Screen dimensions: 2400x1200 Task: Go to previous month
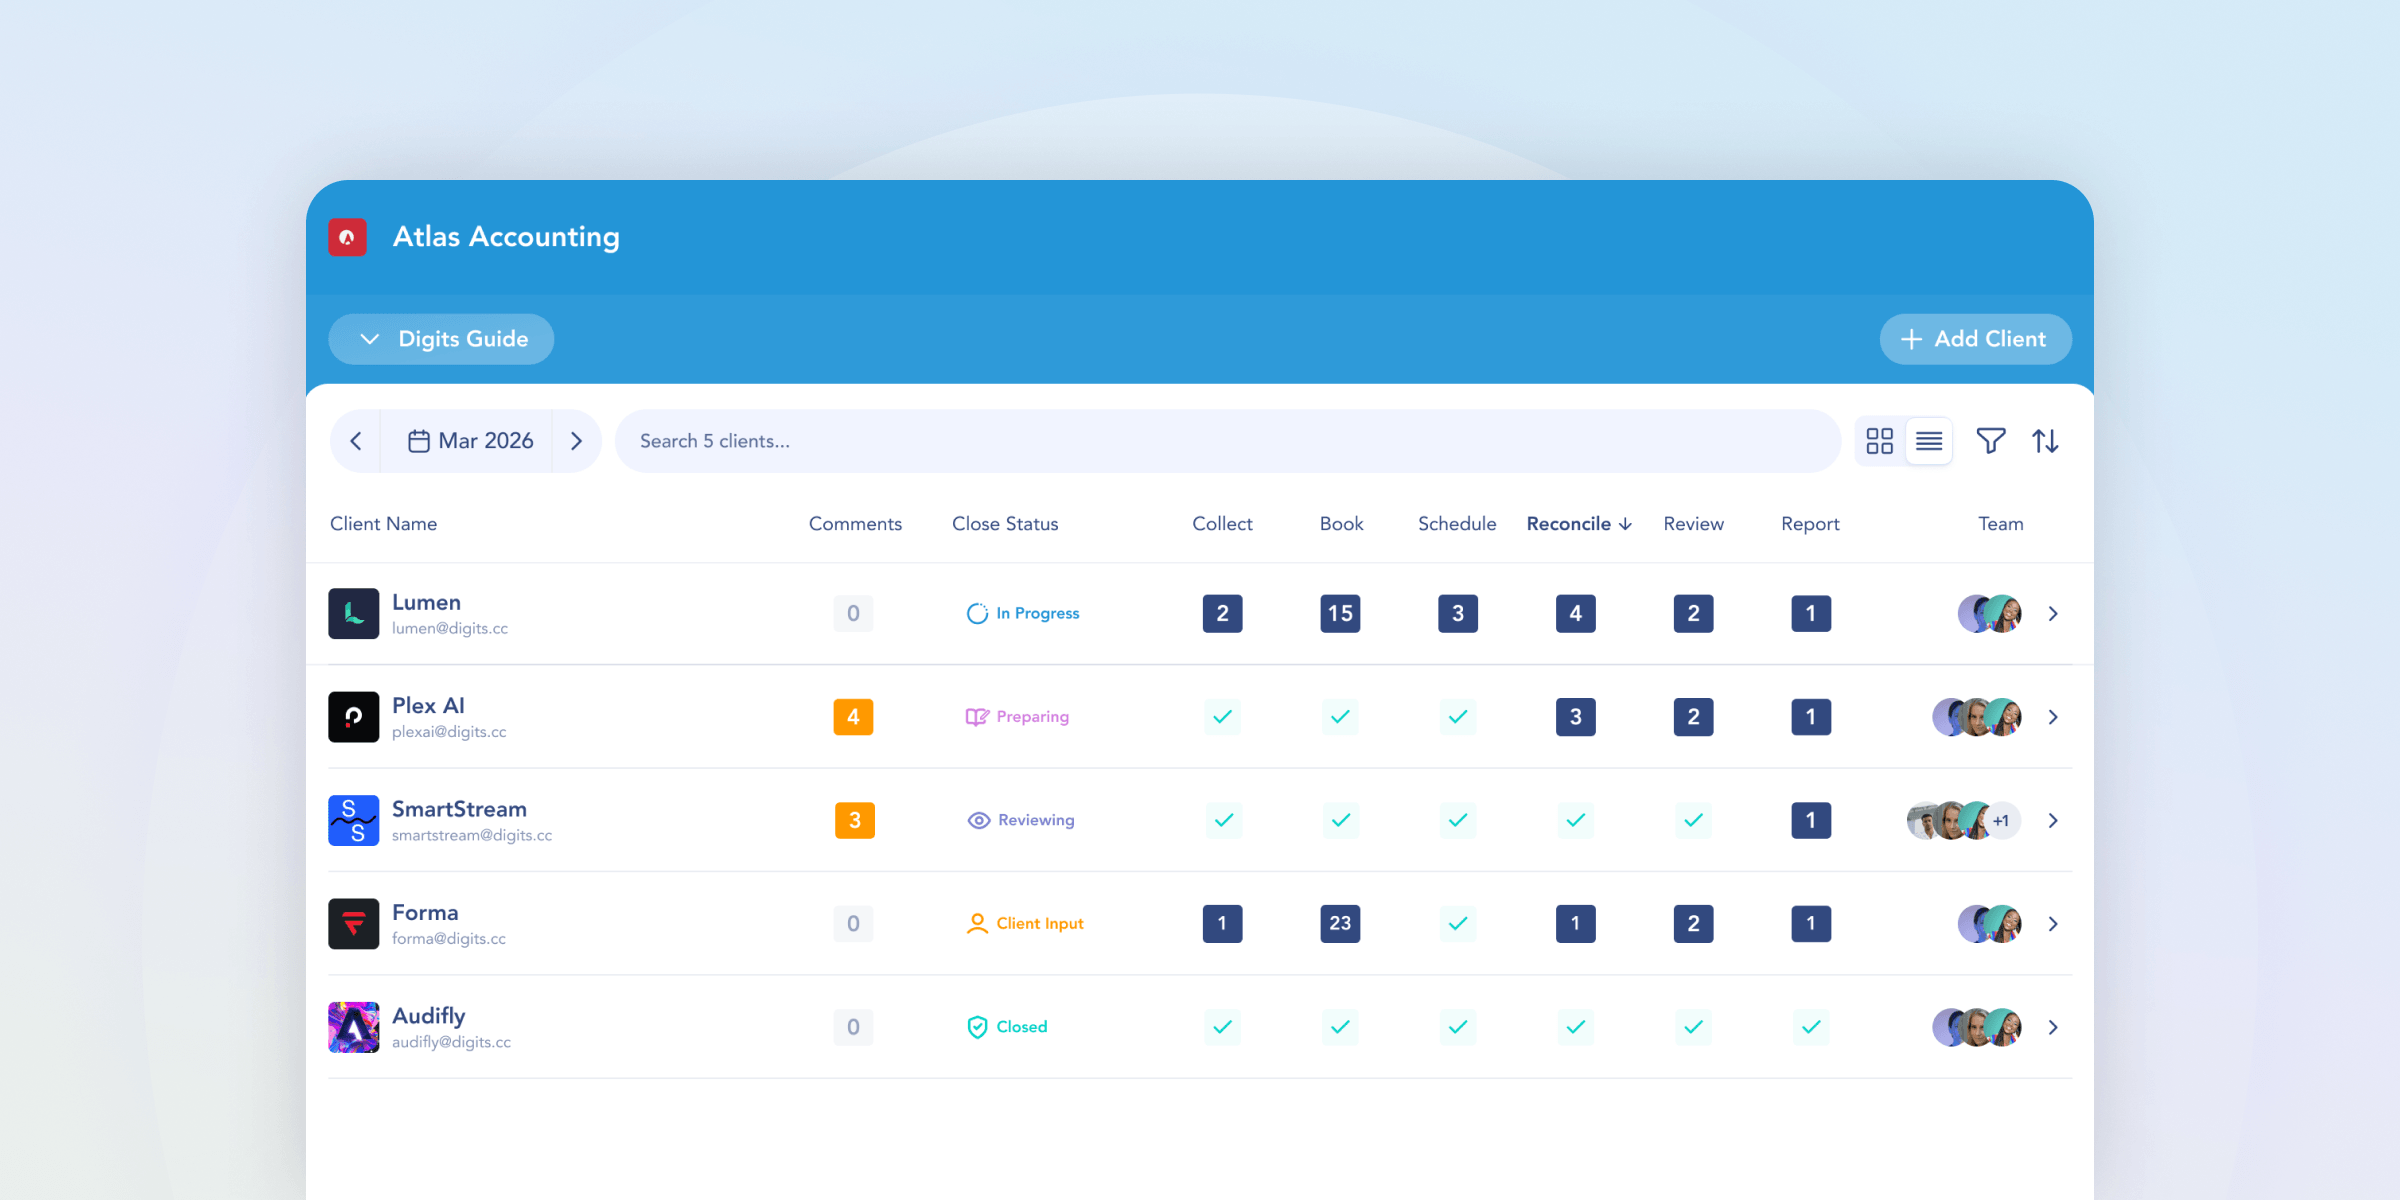pos(356,441)
